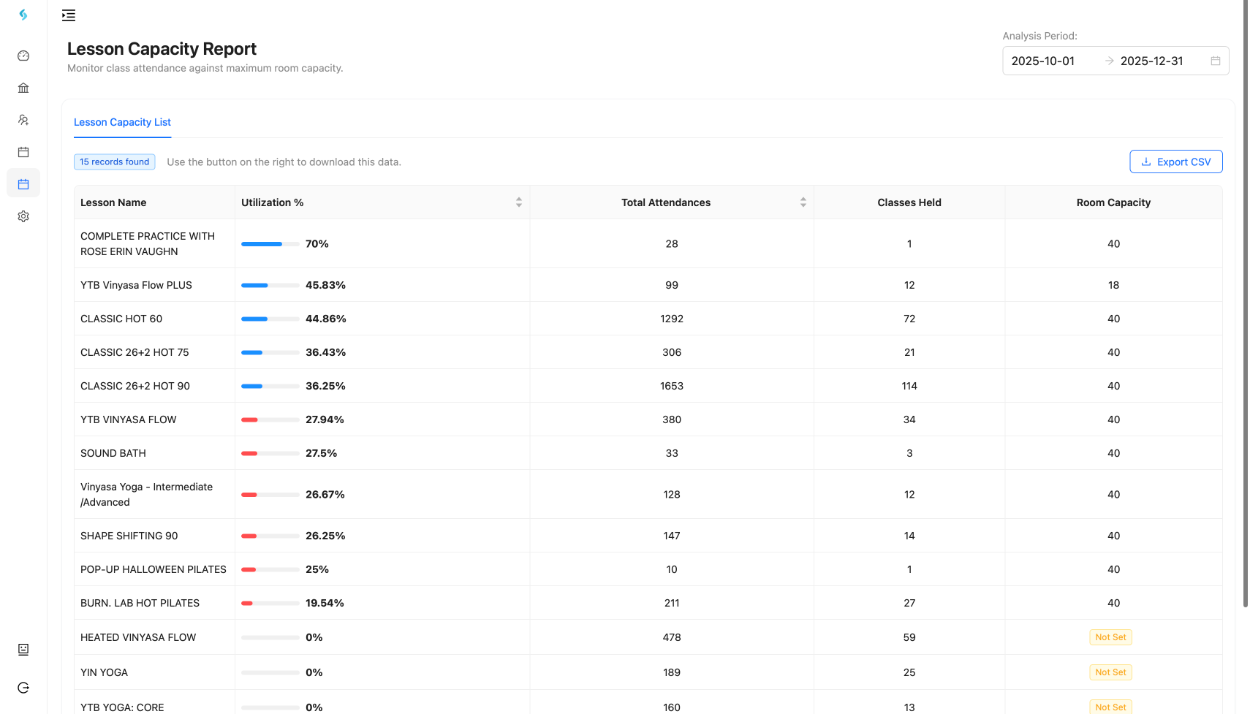Viewport: 1250px width, 714px height.
Task: Click the app logo in the sidebar
Action: pyautogui.click(x=23, y=15)
